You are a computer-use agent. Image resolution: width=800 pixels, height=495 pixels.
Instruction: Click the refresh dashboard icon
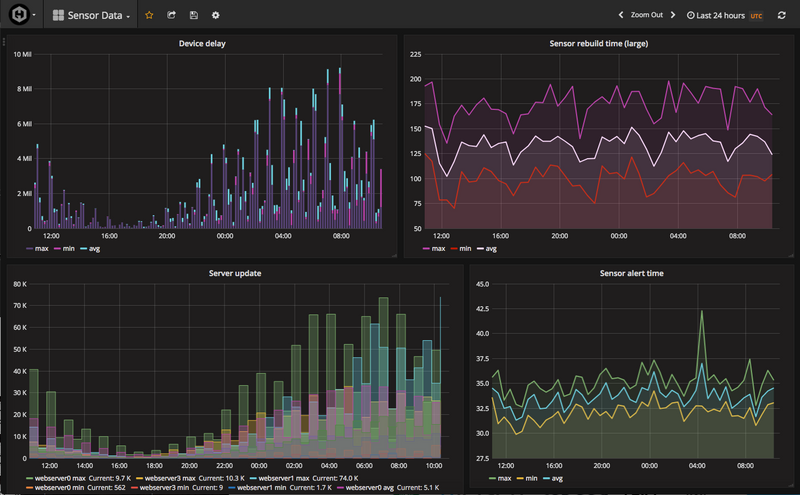(781, 16)
